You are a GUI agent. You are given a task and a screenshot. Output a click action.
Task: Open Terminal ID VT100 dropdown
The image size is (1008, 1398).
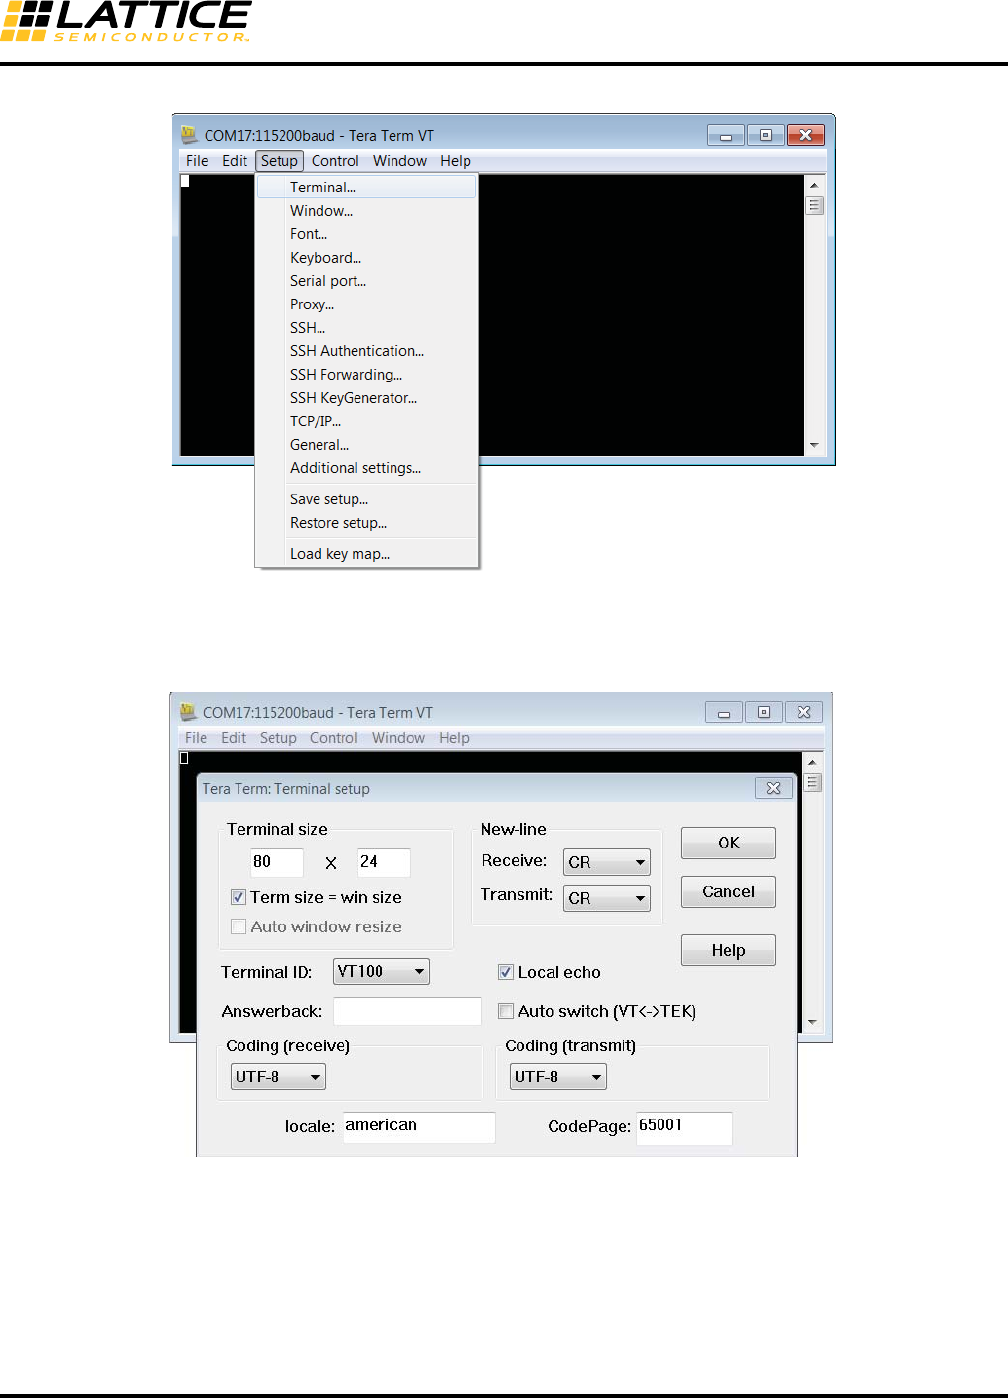[381, 971]
